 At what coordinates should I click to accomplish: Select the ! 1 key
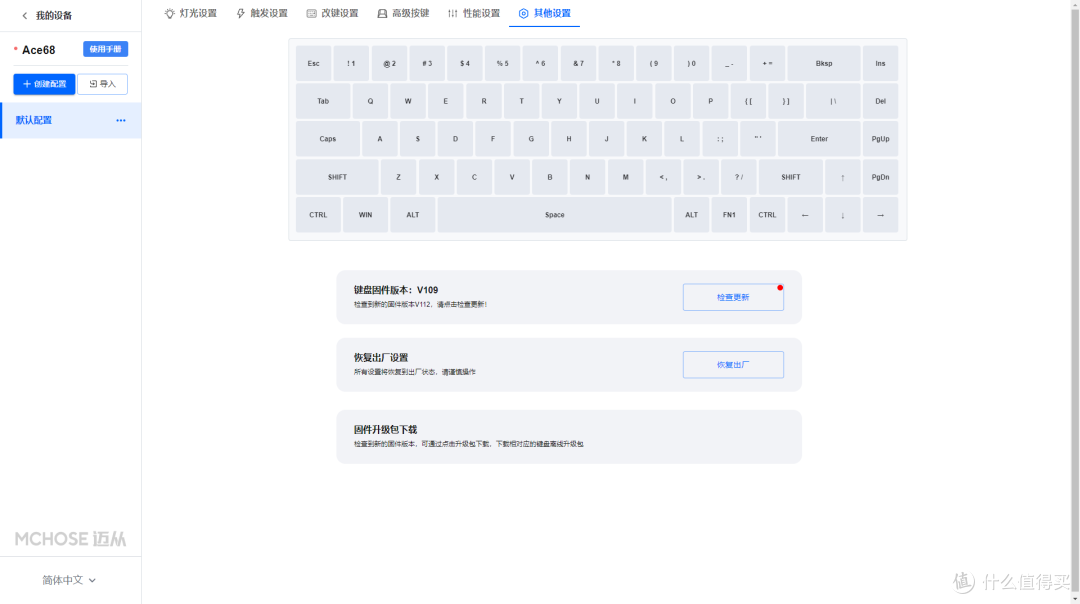pos(351,63)
